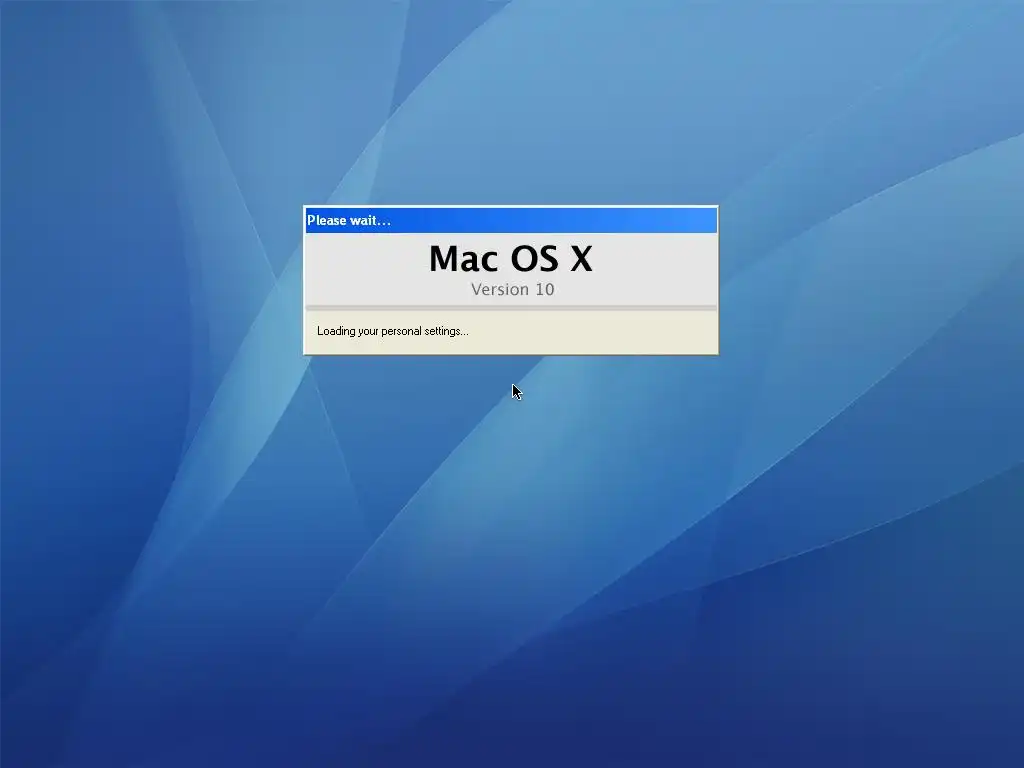The image size is (1024, 768).
Task: Click the 'Version 10' text
Action: 513,289
